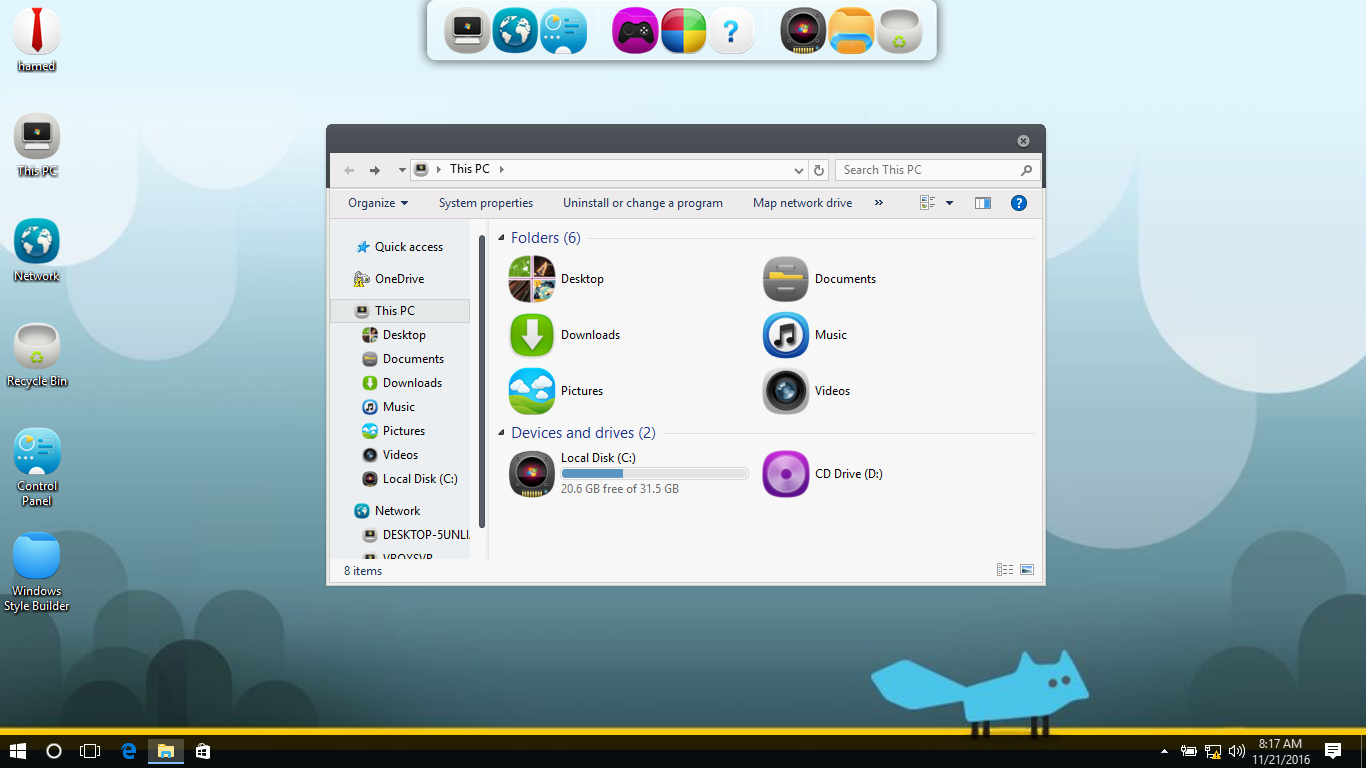The height and width of the screenshot is (768, 1366).
Task: Click Map network drive
Action: click(x=802, y=203)
